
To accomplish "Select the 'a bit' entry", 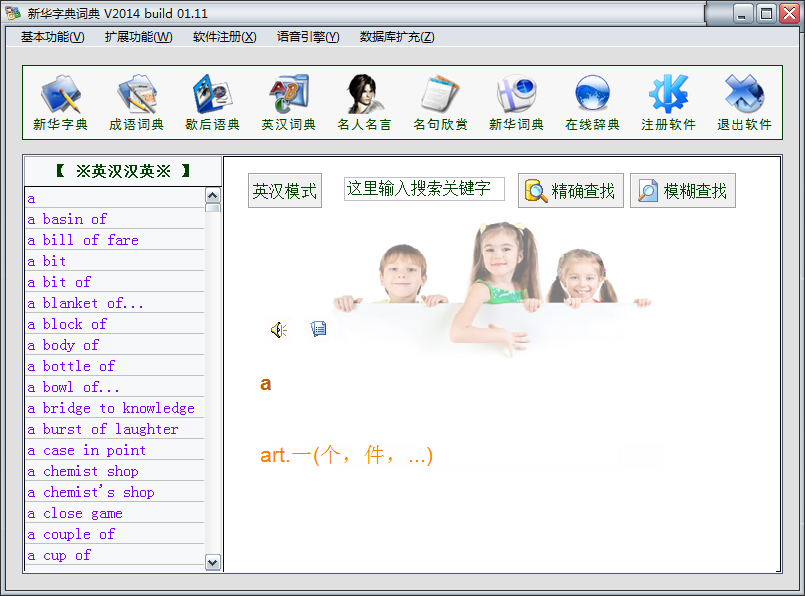I will (x=114, y=261).
